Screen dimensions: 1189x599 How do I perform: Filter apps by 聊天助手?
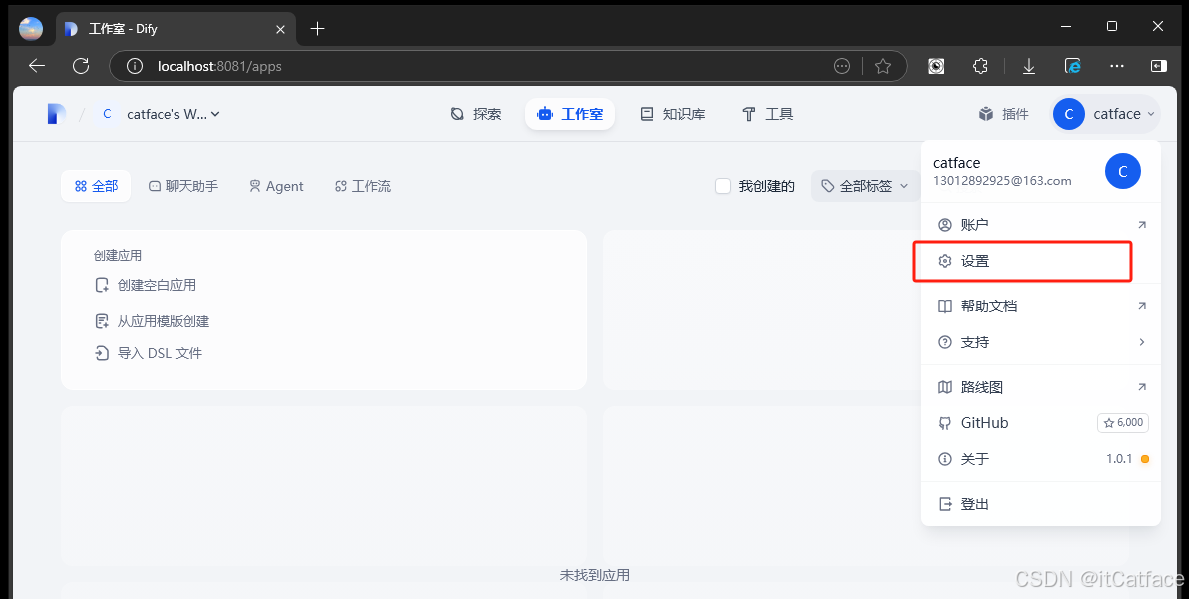point(184,186)
